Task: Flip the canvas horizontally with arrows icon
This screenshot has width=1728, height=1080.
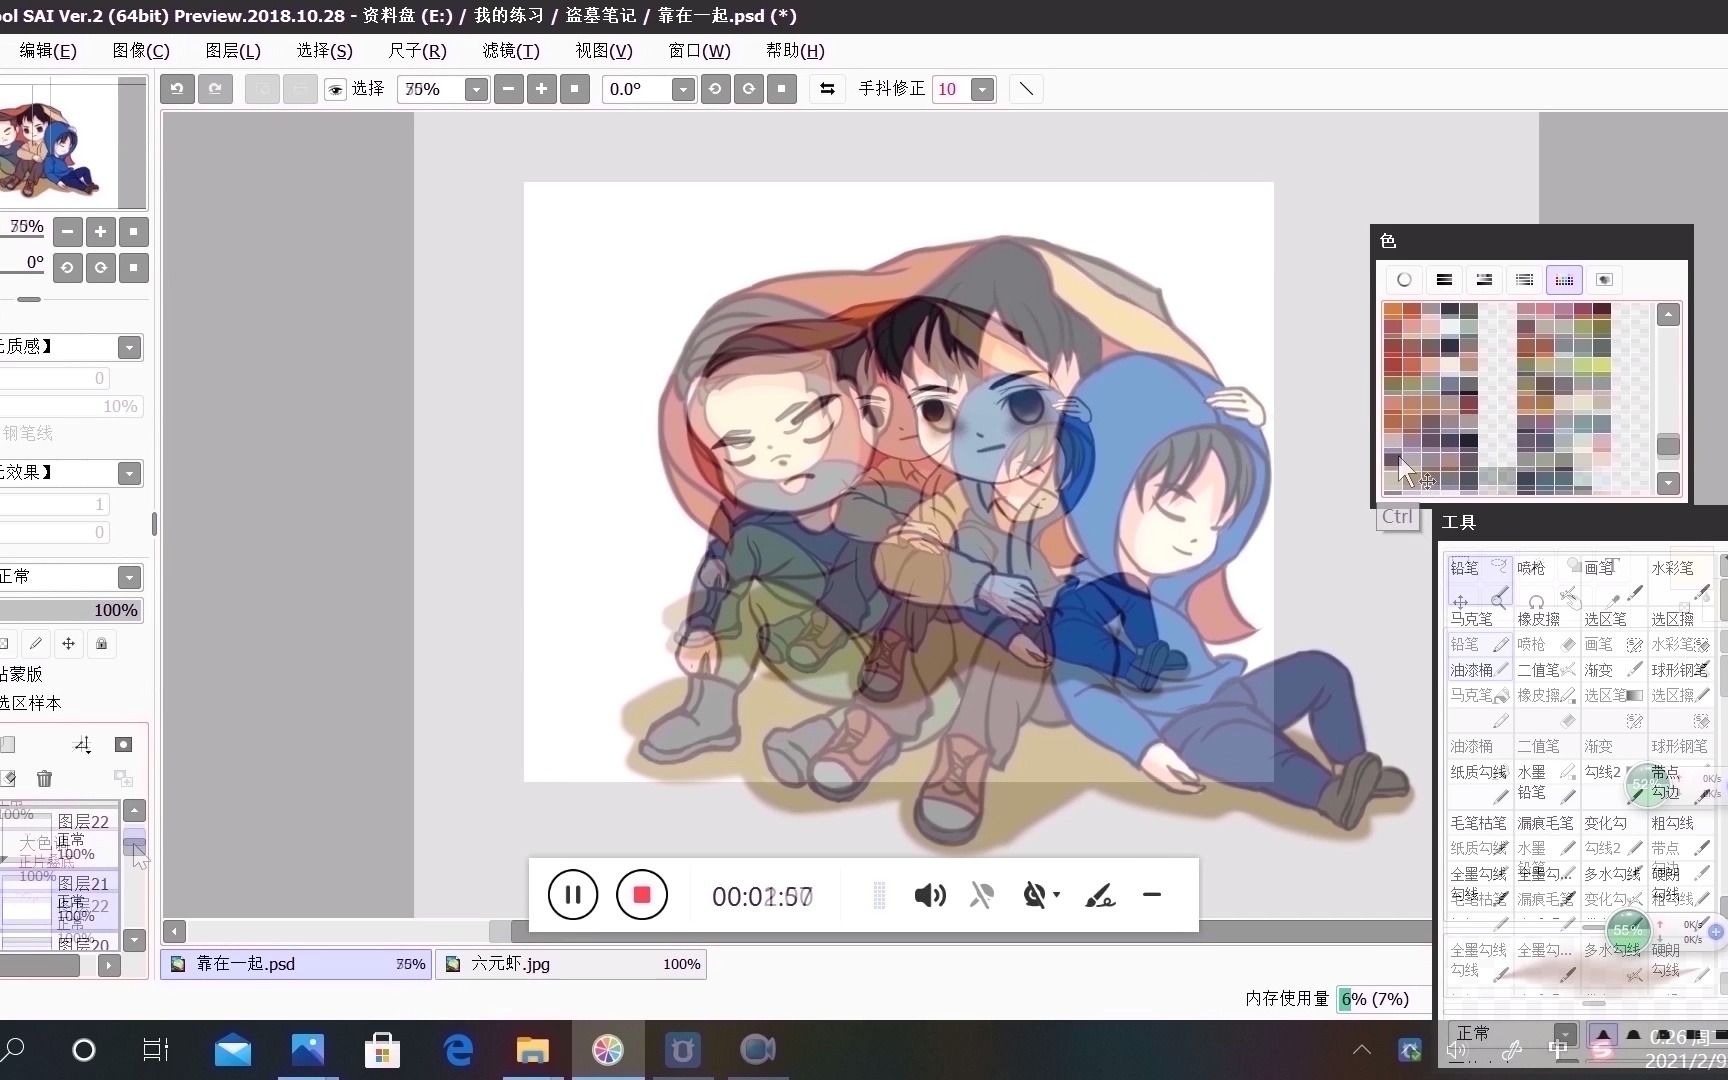Action: tap(827, 89)
